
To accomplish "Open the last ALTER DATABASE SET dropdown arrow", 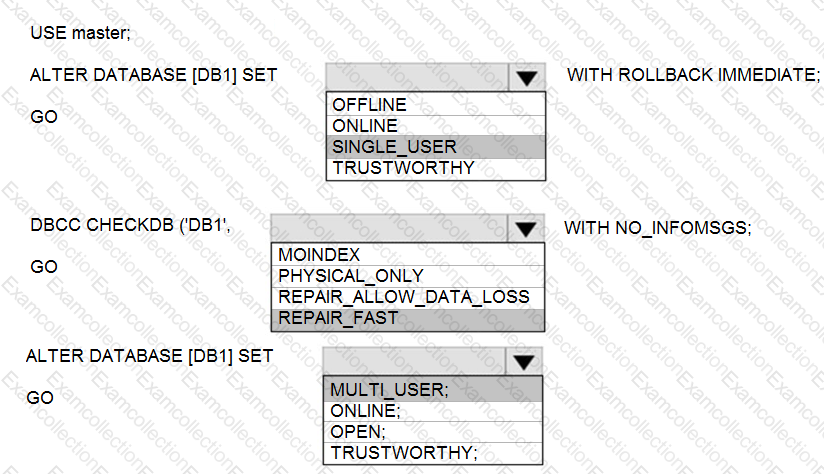I will tap(522, 361).
